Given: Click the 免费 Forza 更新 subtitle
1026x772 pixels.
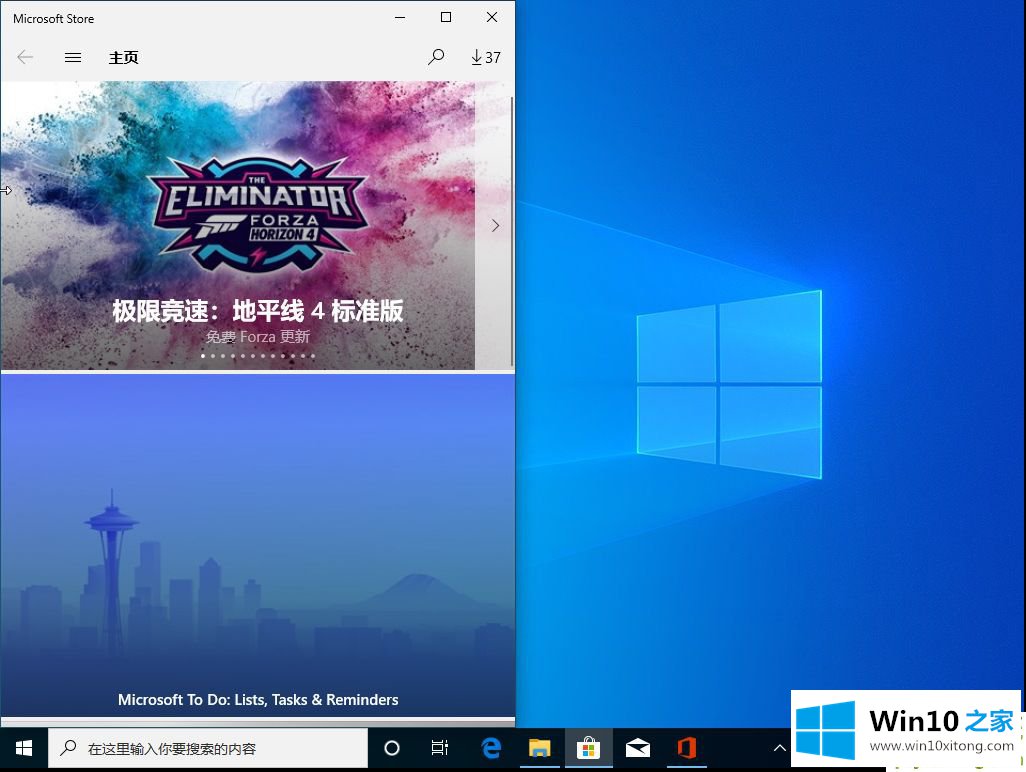Looking at the screenshot, I should (x=258, y=337).
